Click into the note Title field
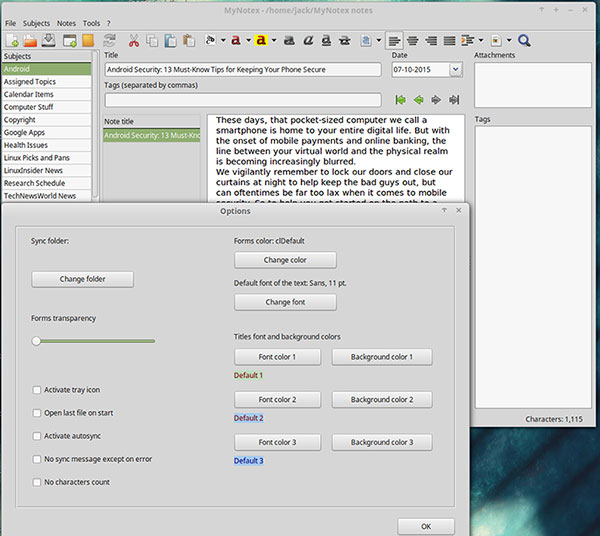Image resolution: width=600 pixels, height=536 pixels. click(243, 70)
